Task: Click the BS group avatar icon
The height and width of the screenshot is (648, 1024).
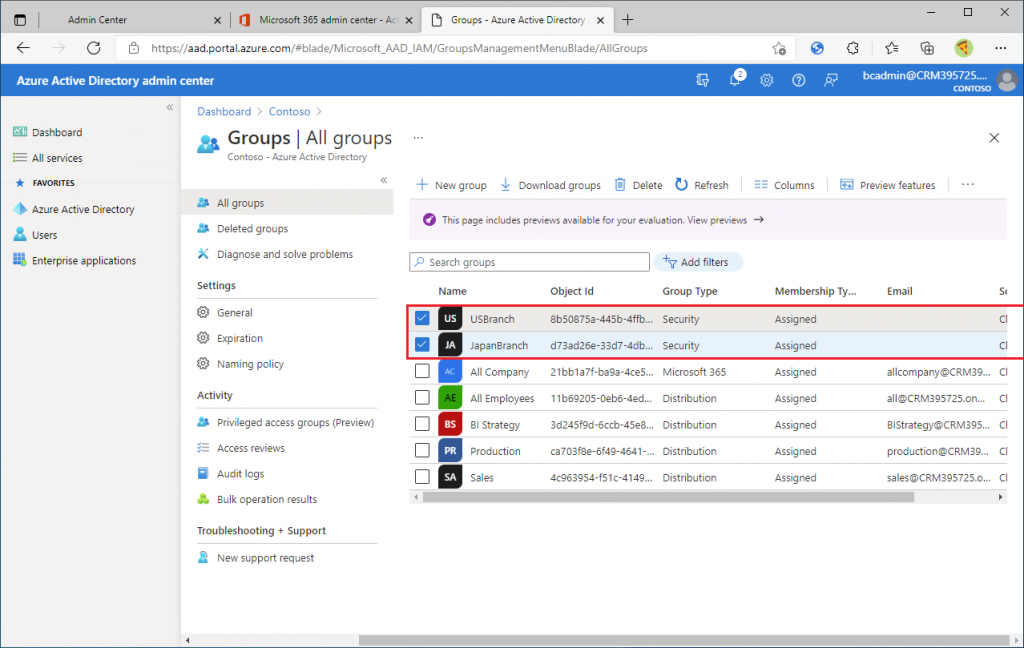Action: 450,425
